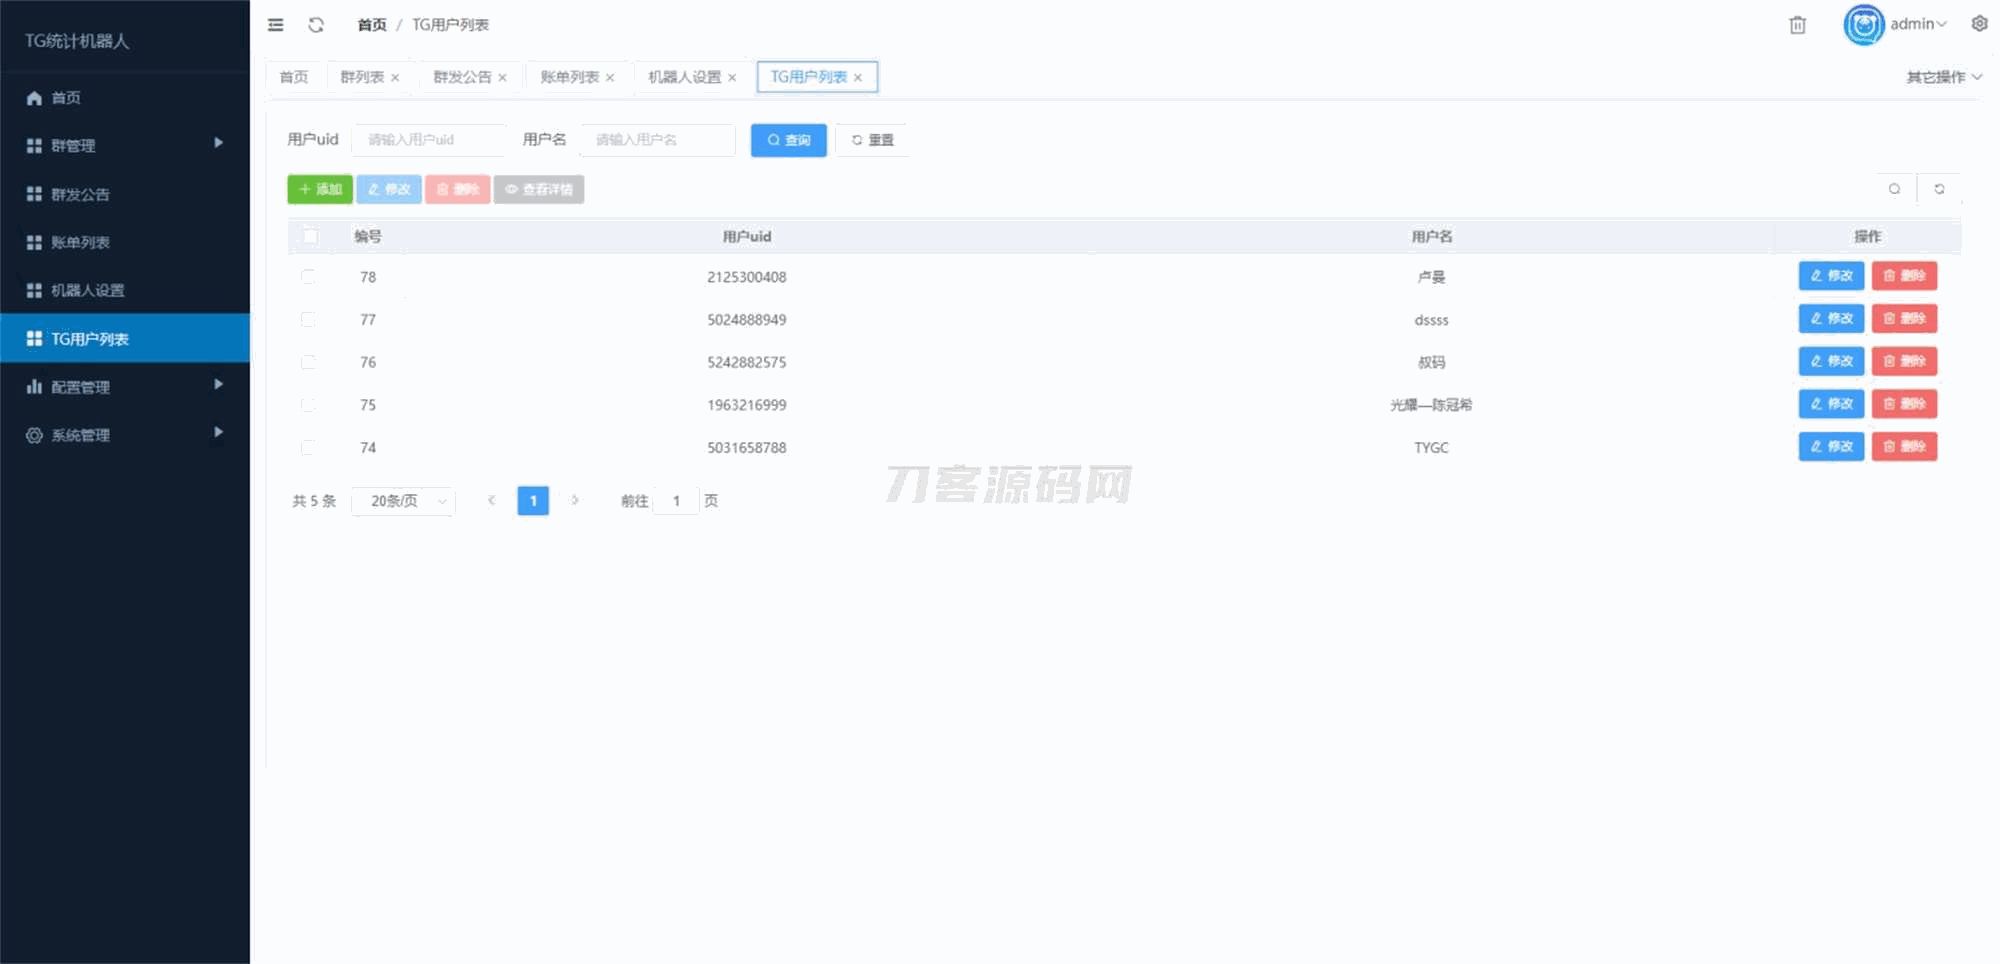Image resolution: width=2000 pixels, height=964 pixels.
Task: Click the blue 查询 search button
Action: pos(788,140)
